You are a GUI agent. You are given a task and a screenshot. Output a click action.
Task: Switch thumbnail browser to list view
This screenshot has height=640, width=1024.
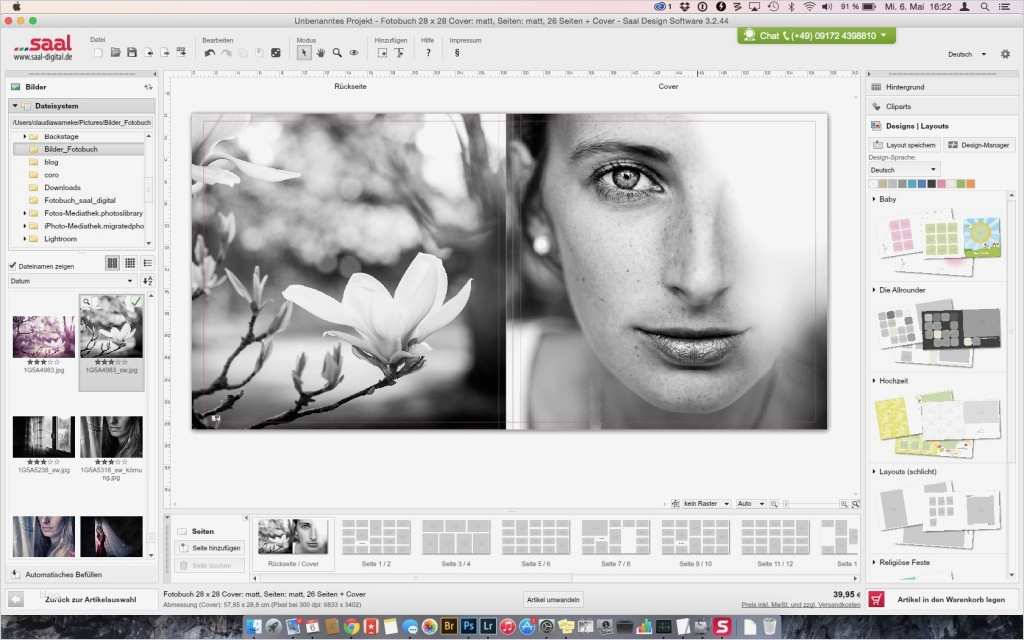click(148, 262)
